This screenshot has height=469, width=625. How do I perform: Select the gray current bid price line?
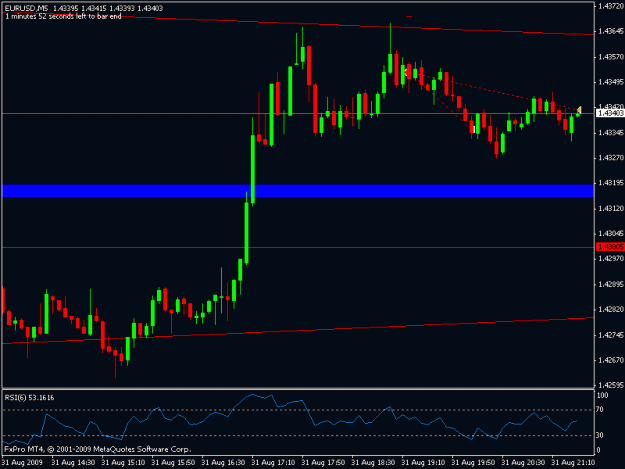[298, 114]
